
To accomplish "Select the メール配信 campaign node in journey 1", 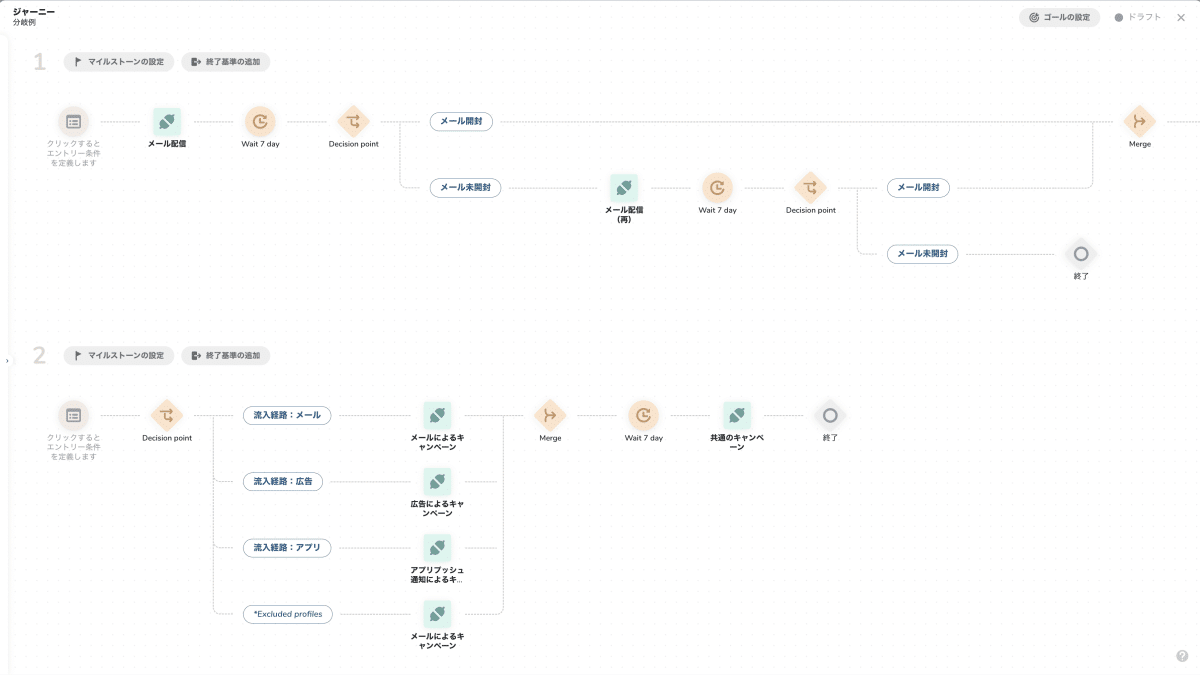I will [x=165, y=121].
